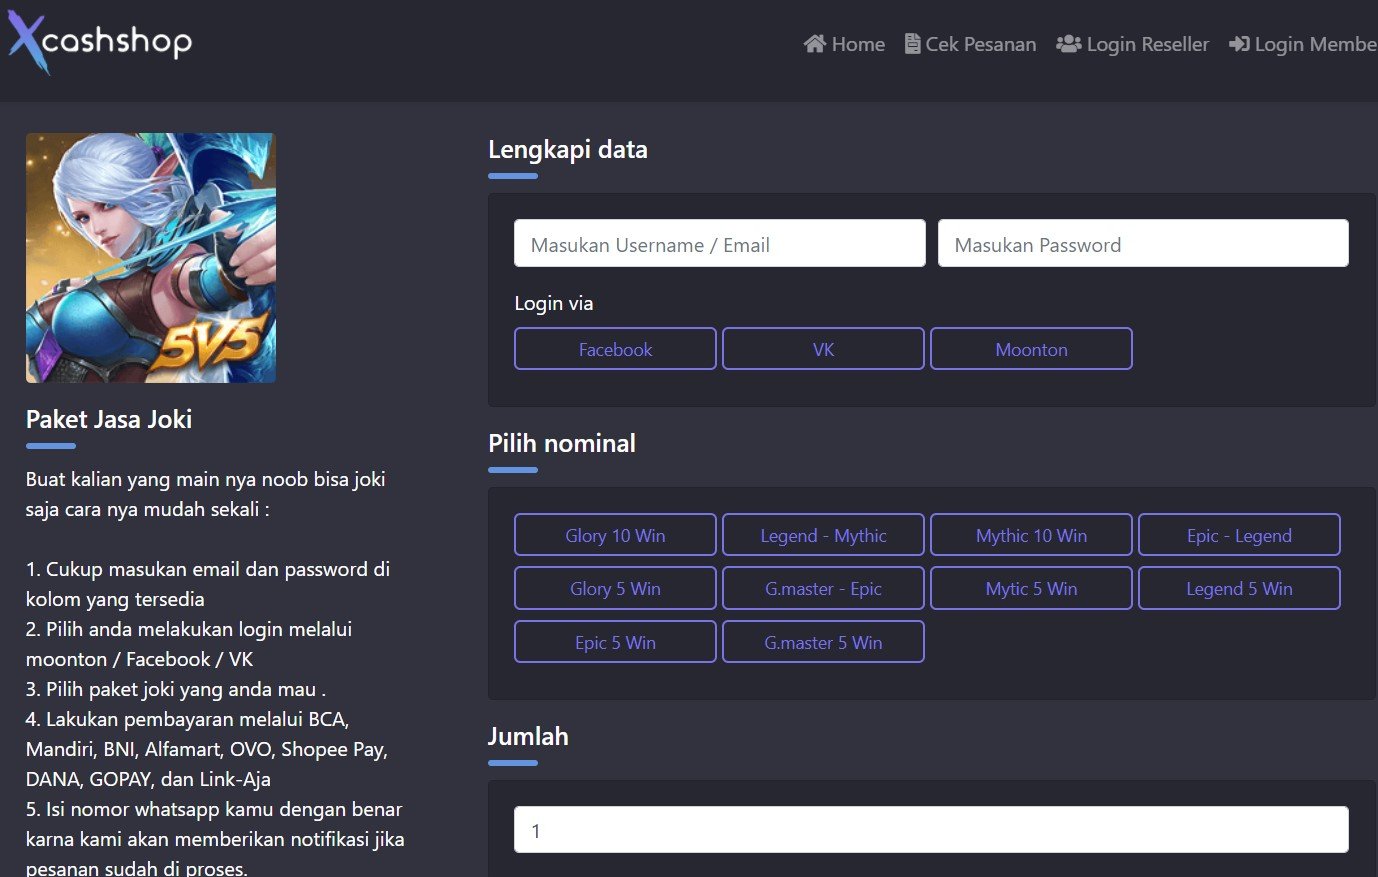This screenshot has width=1378, height=877.
Task: Pick the Legend 5 Win package
Action: [x=1239, y=588]
